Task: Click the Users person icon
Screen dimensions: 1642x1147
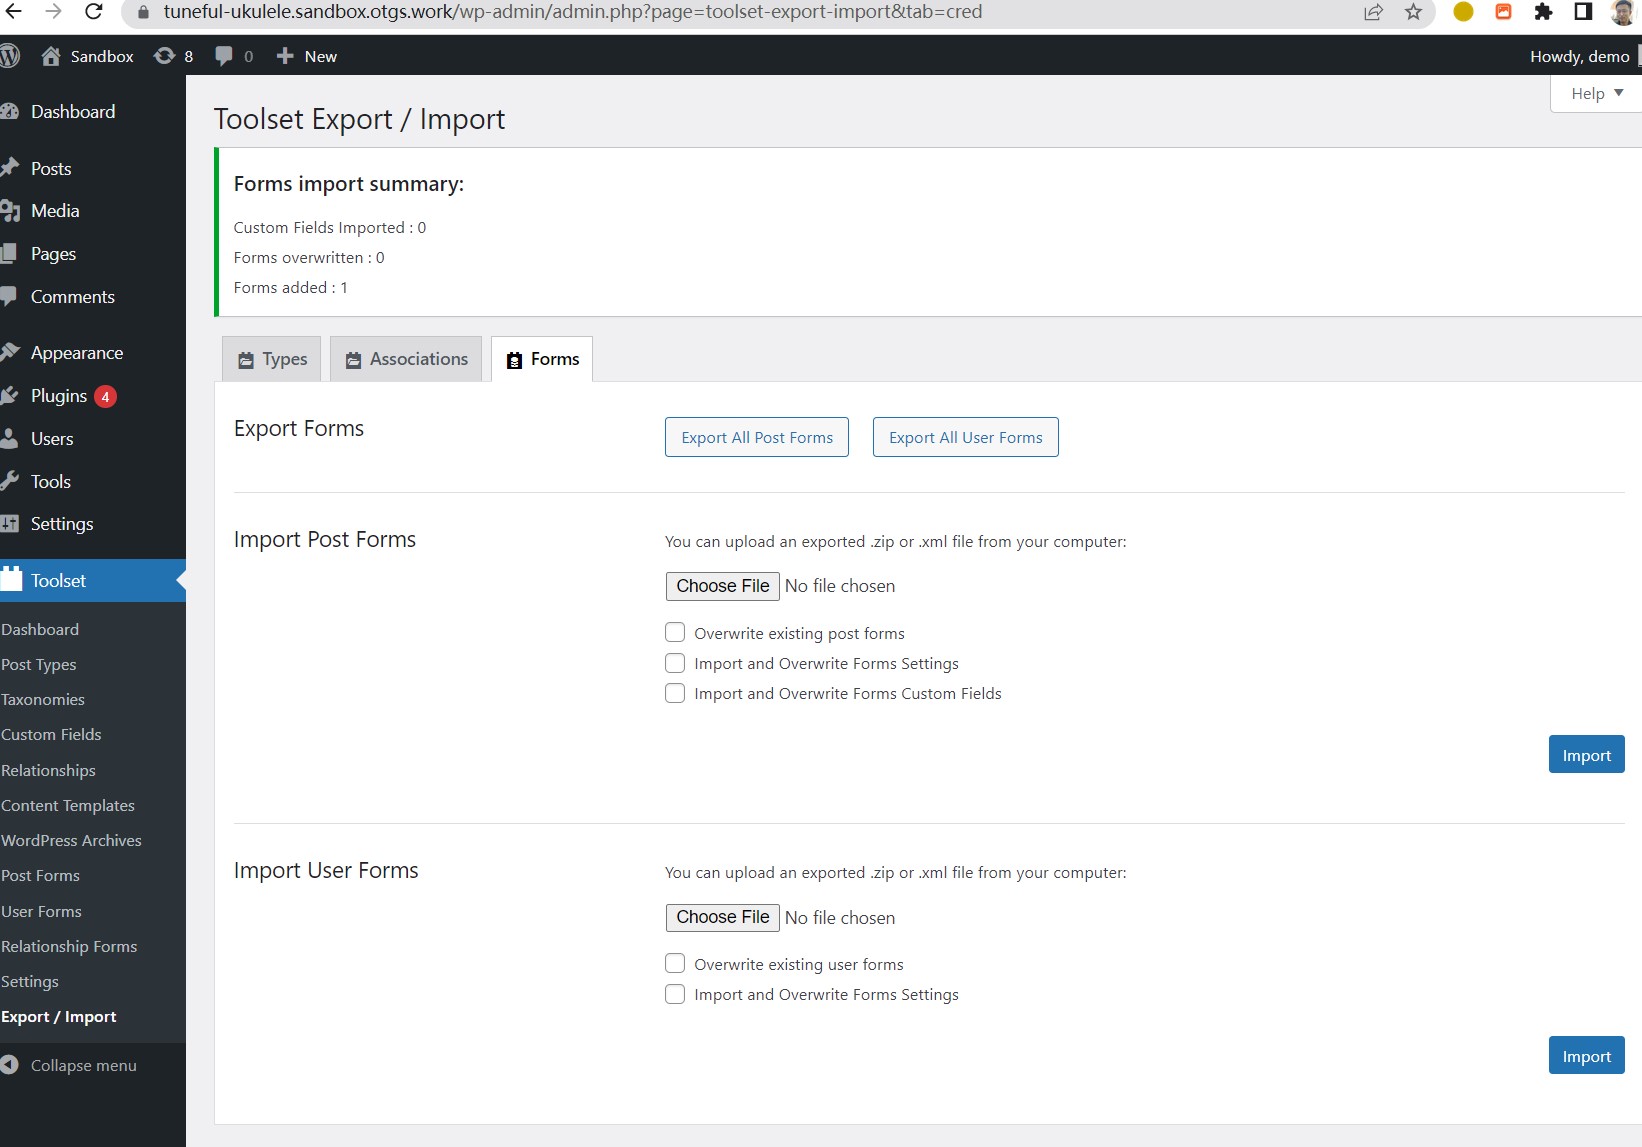Action: click(10, 438)
